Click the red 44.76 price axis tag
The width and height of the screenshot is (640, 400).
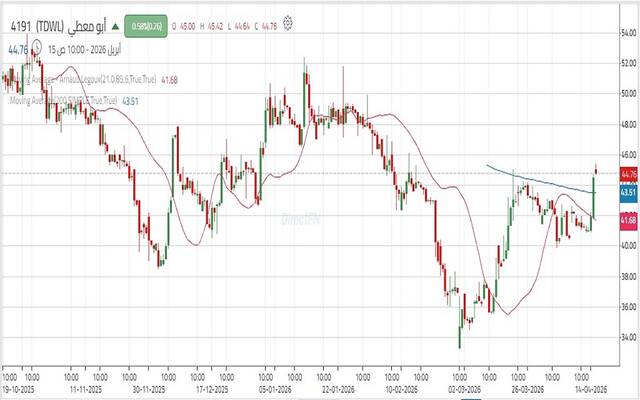[x=627, y=173]
